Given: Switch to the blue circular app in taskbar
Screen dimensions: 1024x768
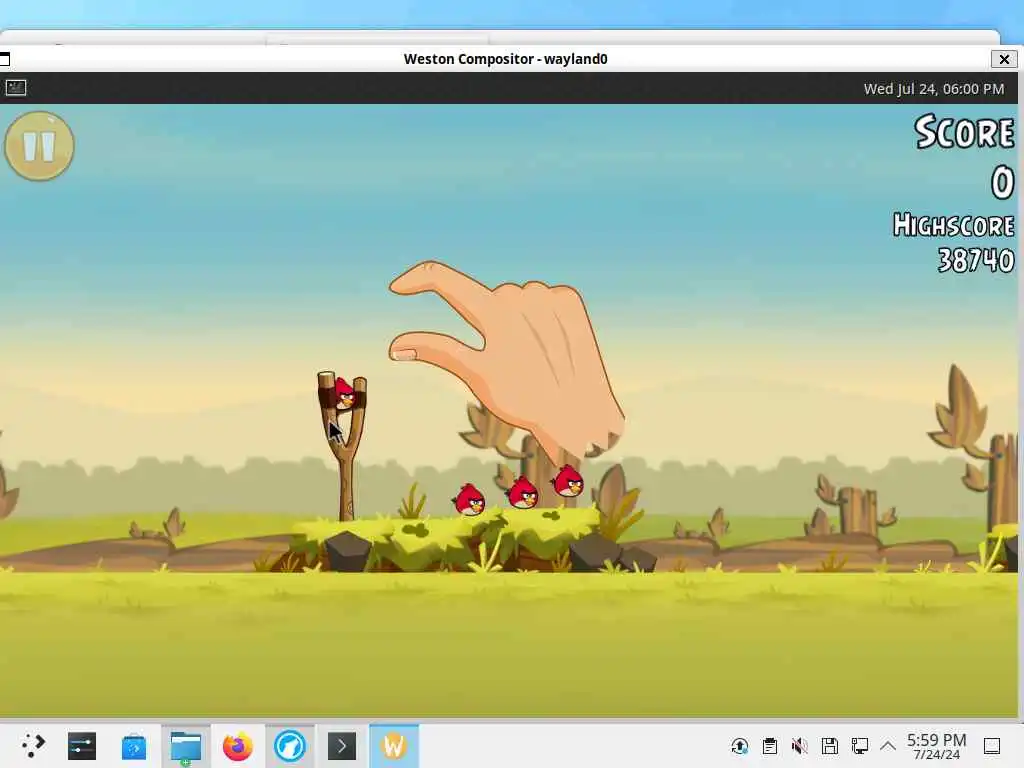Looking at the screenshot, I should [x=290, y=746].
